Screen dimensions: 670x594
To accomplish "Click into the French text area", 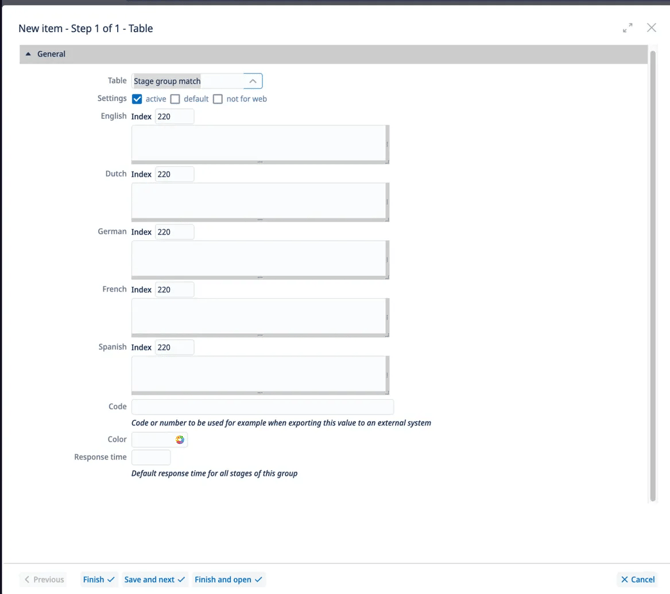I will (x=259, y=317).
